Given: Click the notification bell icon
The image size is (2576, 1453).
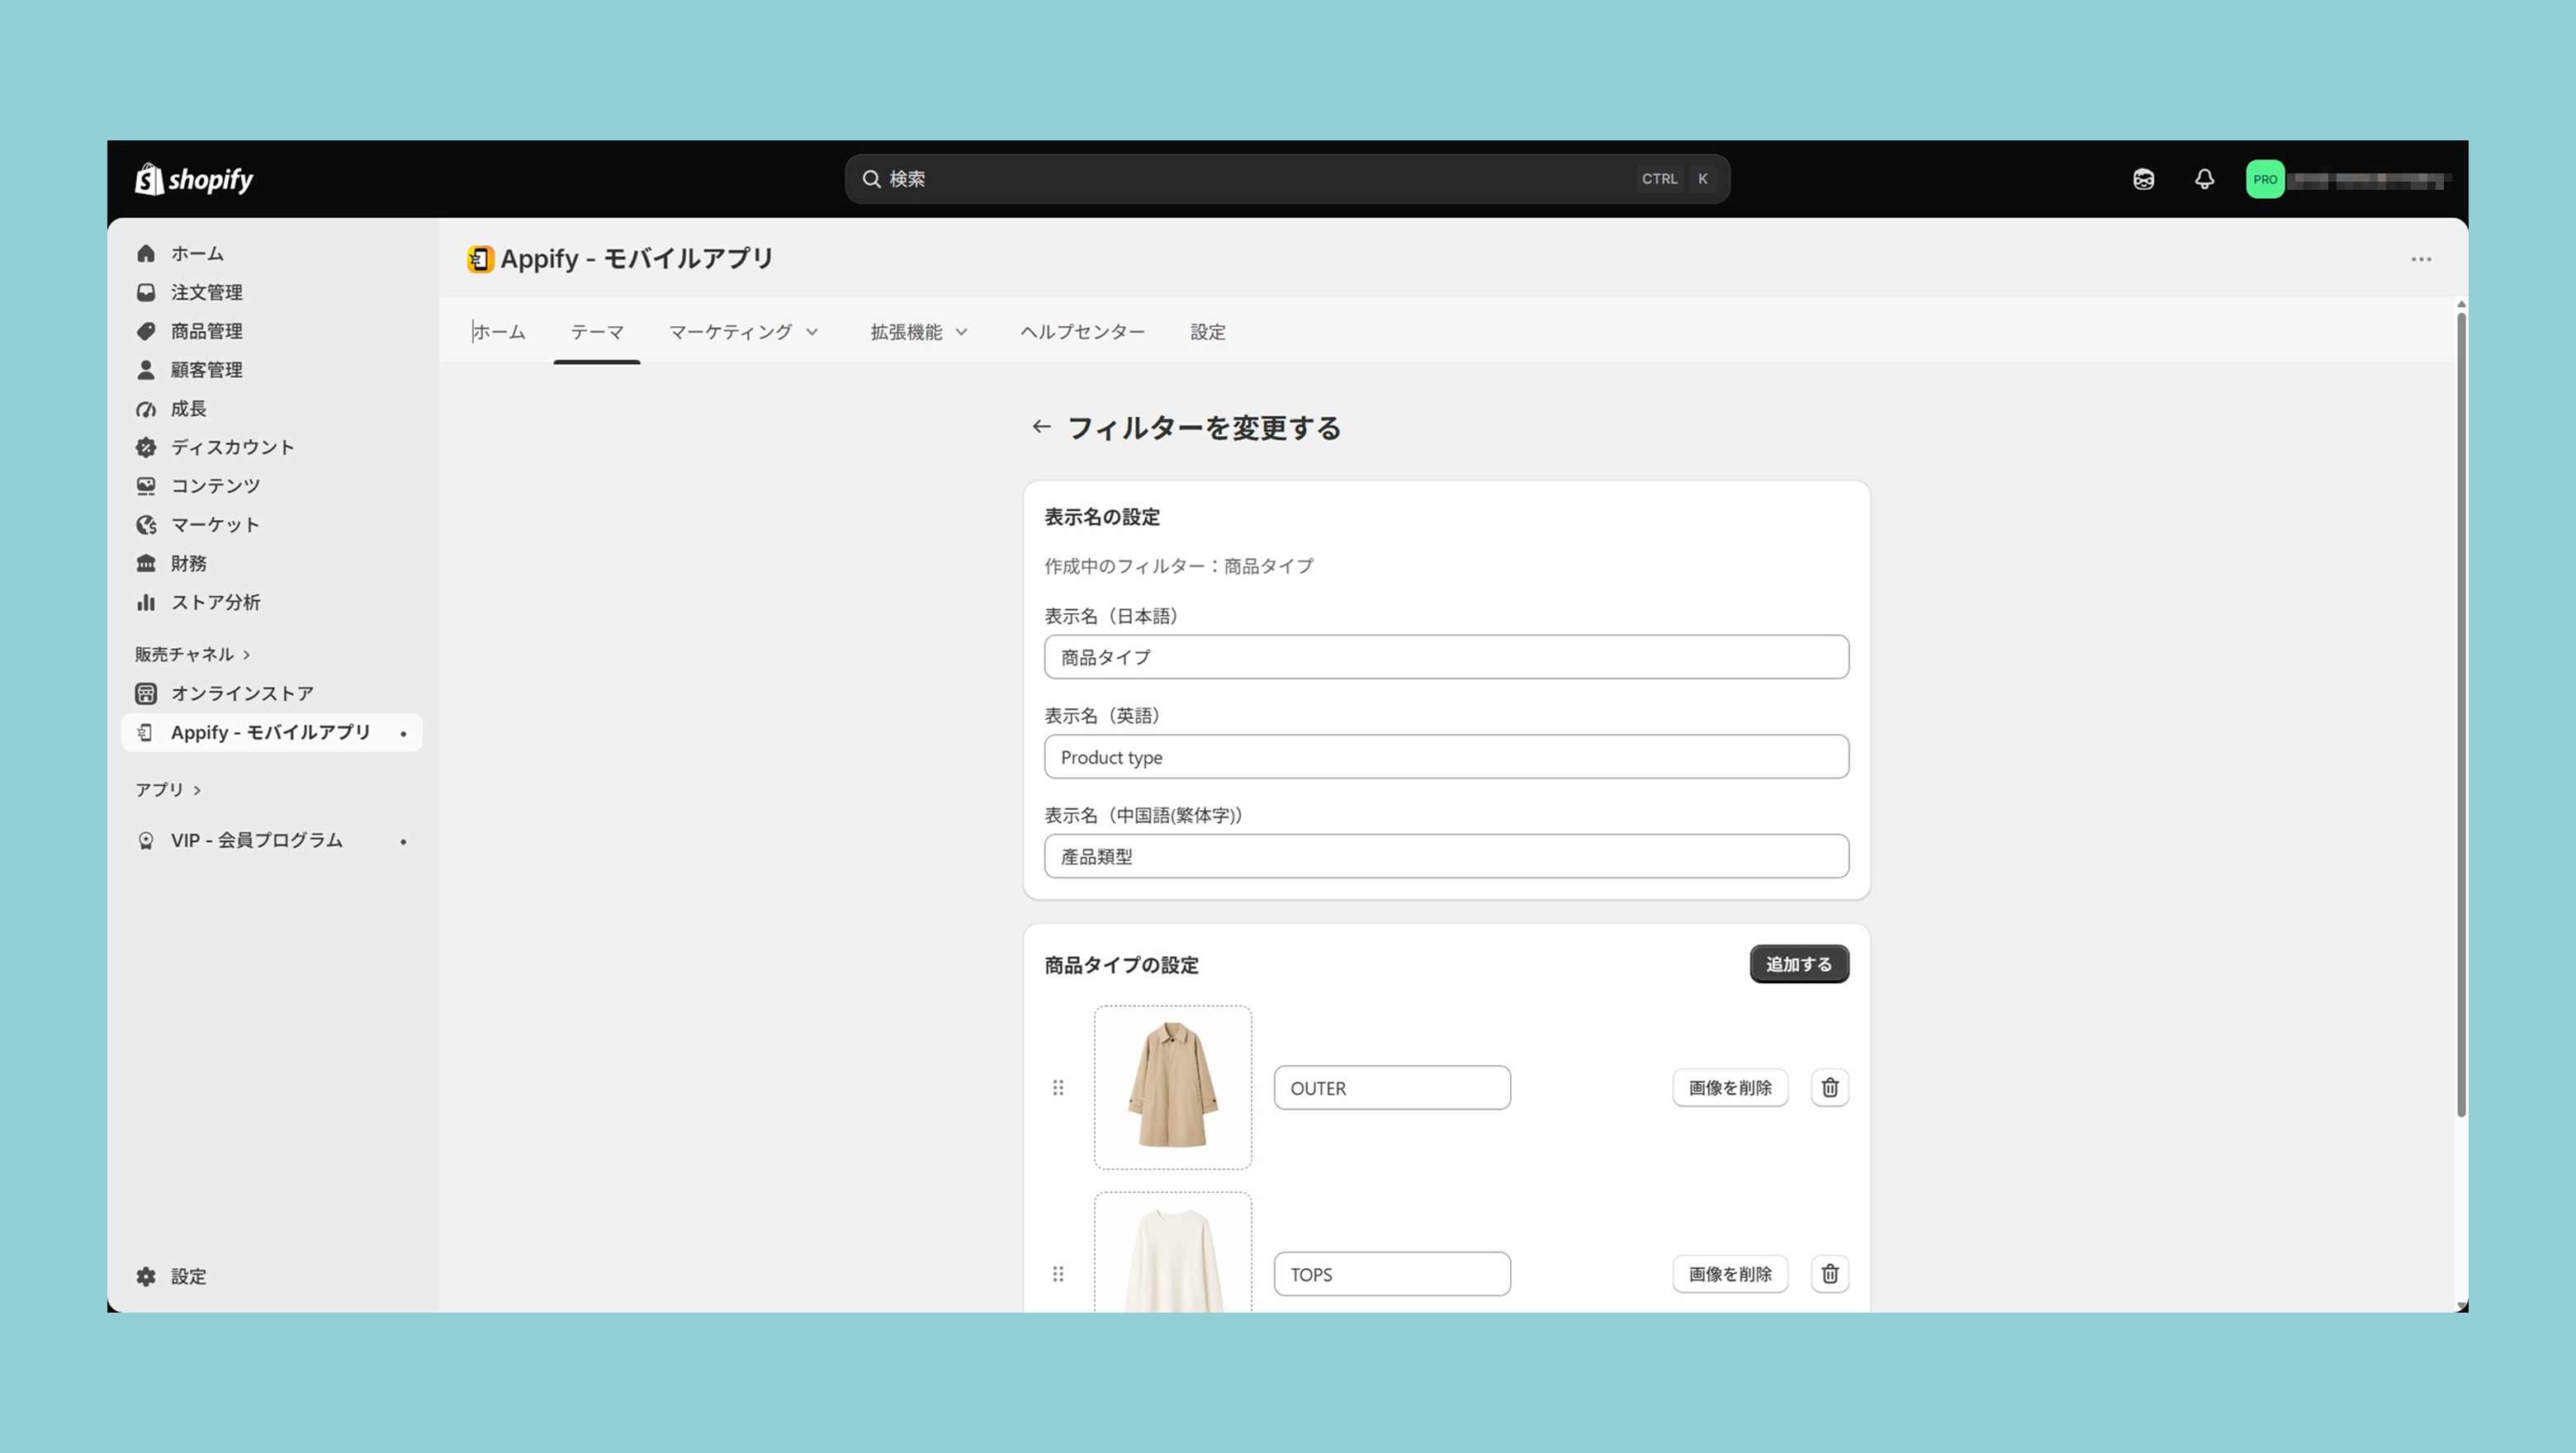Looking at the screenshot, I should (x=2204, y=179).
